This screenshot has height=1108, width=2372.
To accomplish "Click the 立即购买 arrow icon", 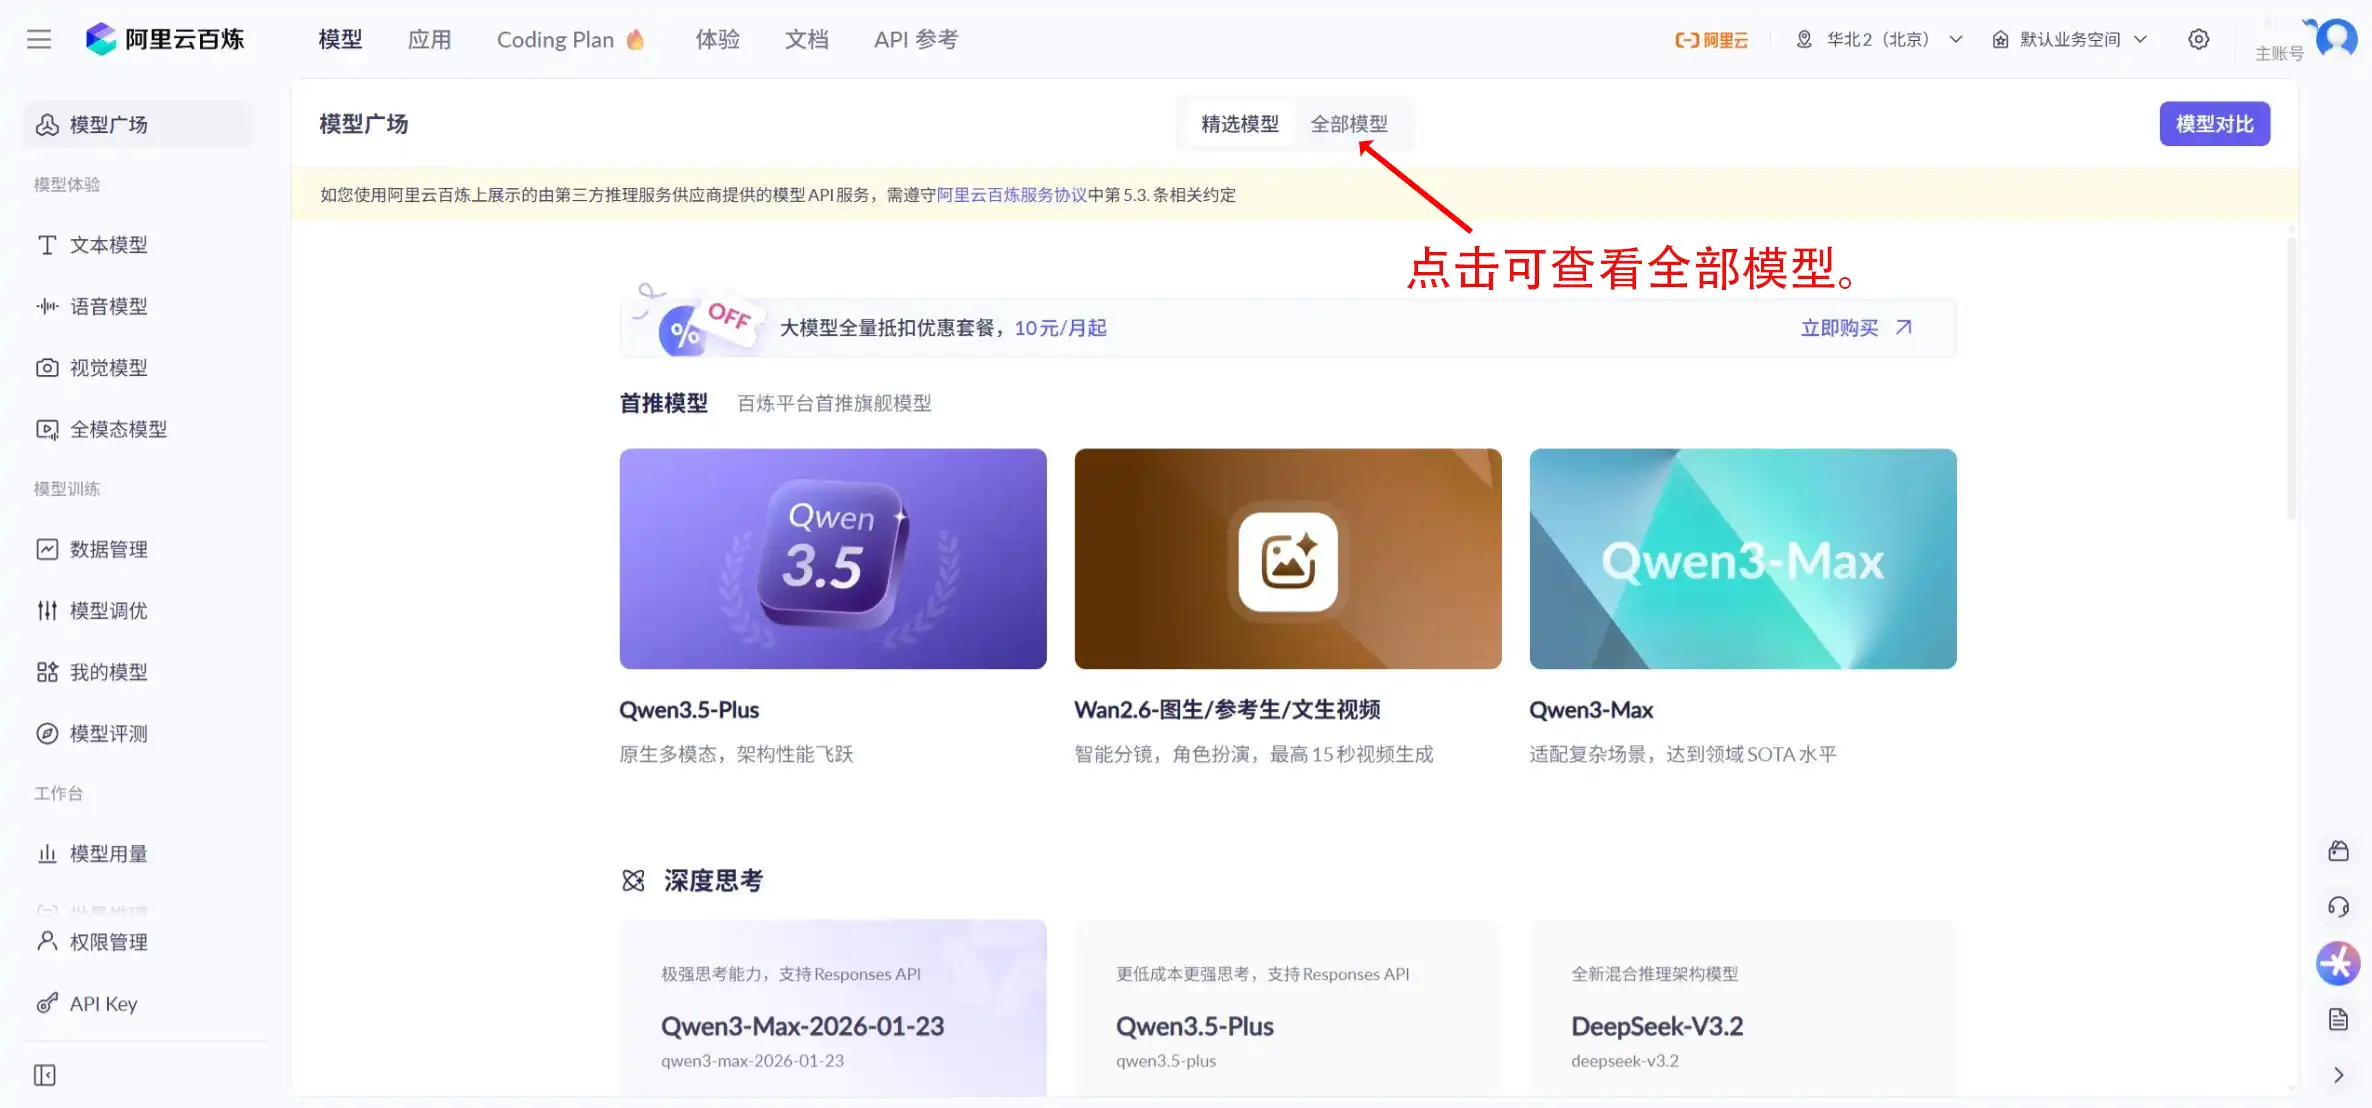I will (1904, 327).
